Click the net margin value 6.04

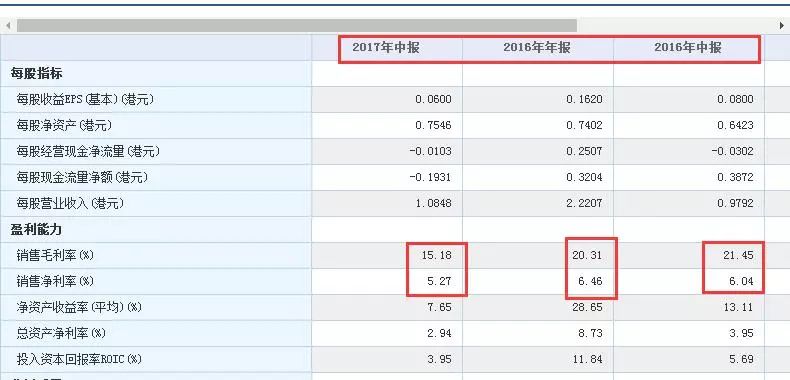(742, 281)
